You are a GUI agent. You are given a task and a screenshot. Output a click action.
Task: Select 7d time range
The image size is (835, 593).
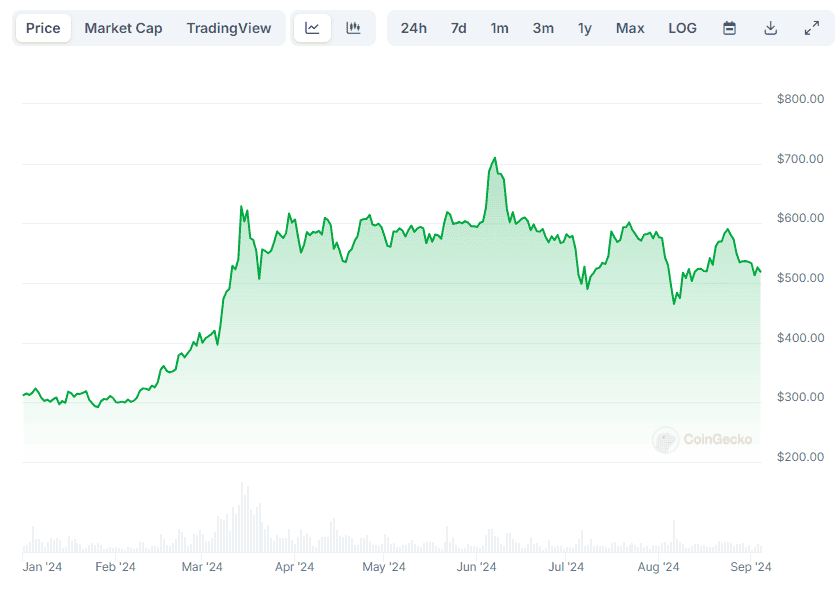(x=458, y=28)
